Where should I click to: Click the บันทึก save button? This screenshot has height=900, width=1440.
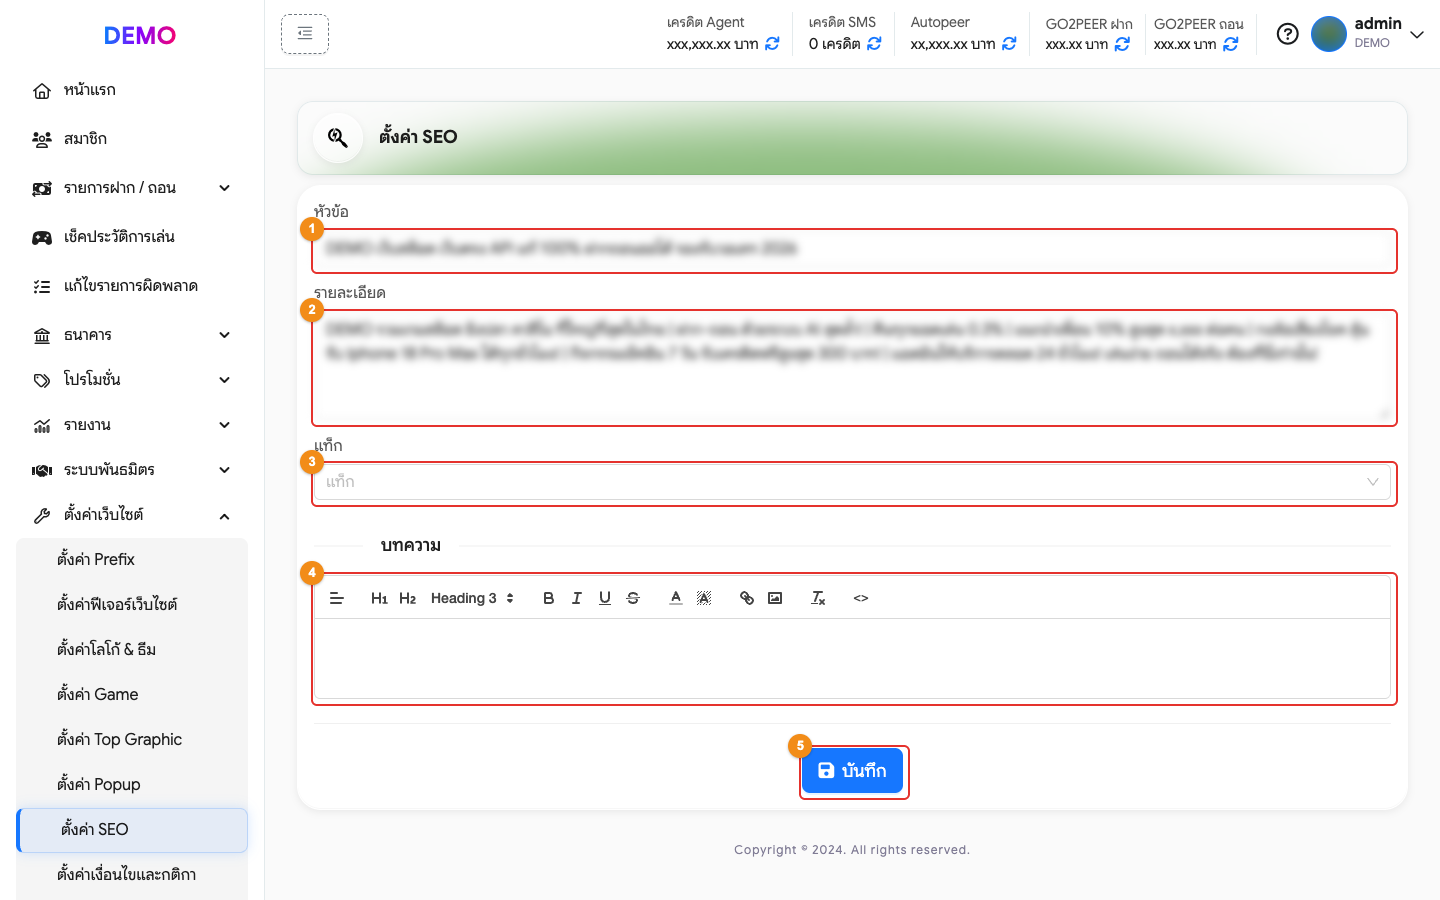point(853,771)
